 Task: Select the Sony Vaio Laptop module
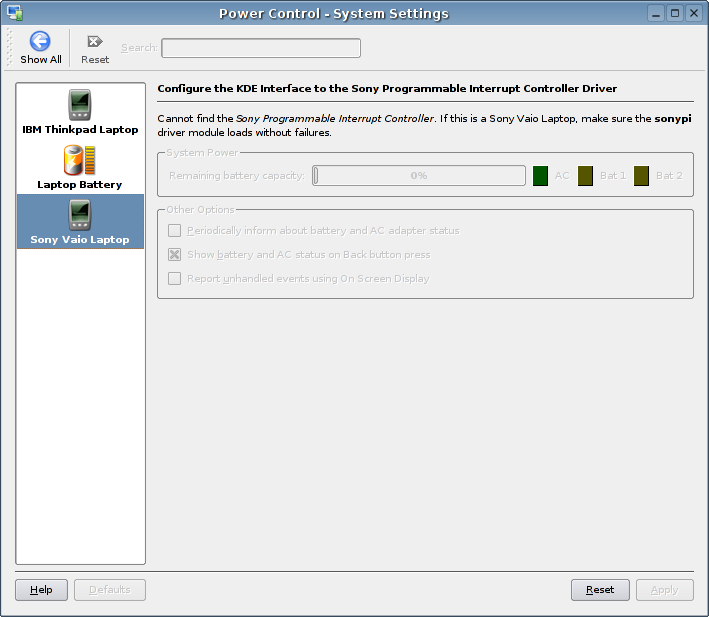[80, 221]
